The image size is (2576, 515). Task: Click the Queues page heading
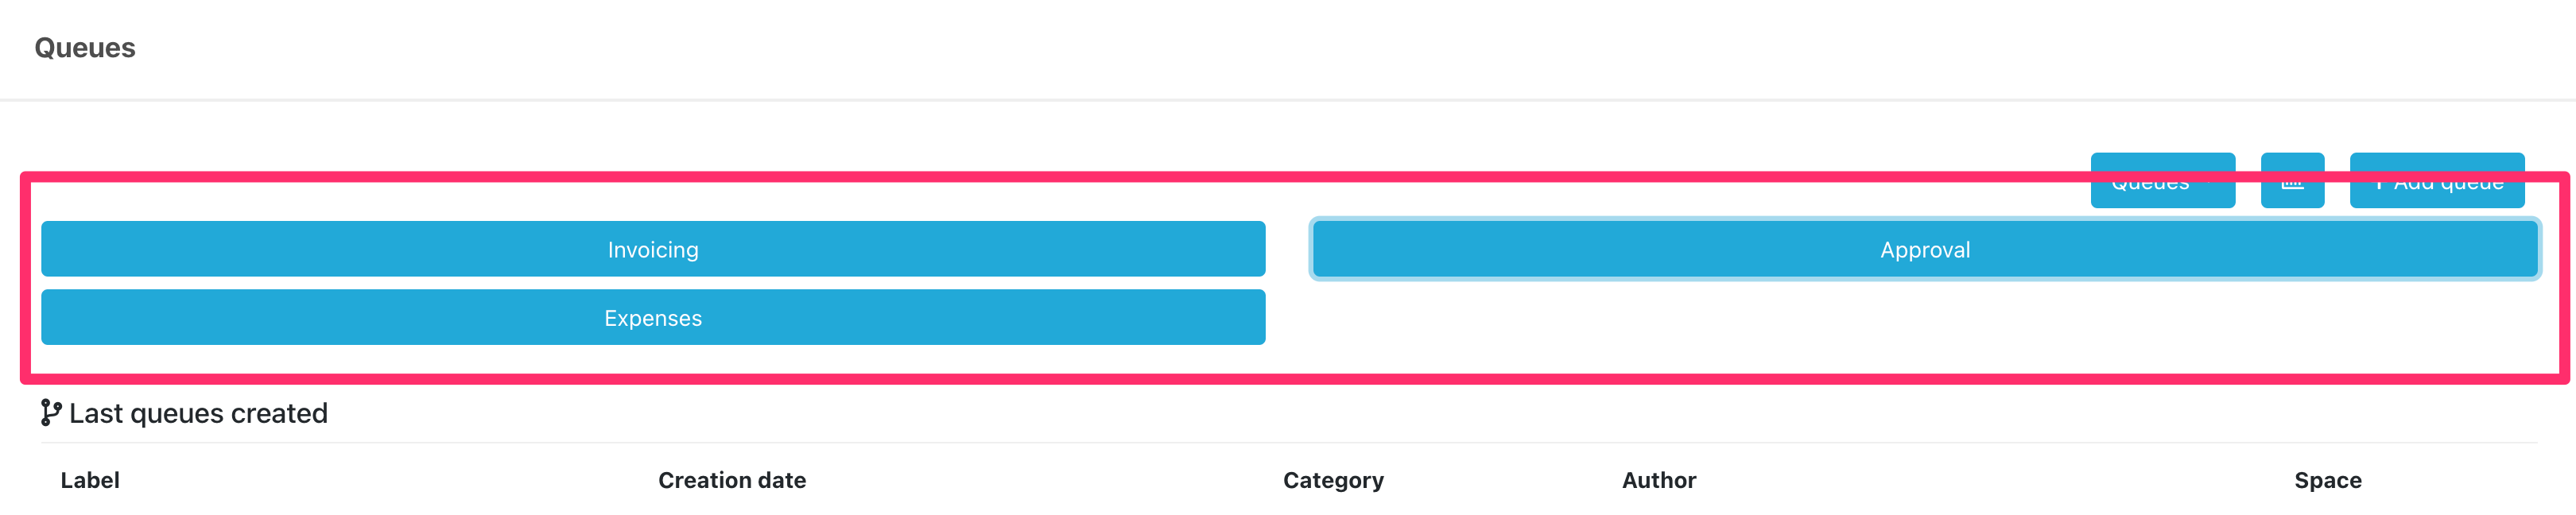point(85,47)
